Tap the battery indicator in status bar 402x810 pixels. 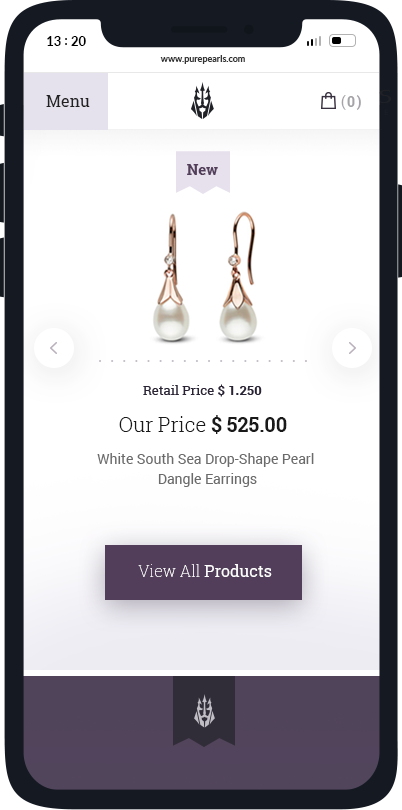coord(343,40)
